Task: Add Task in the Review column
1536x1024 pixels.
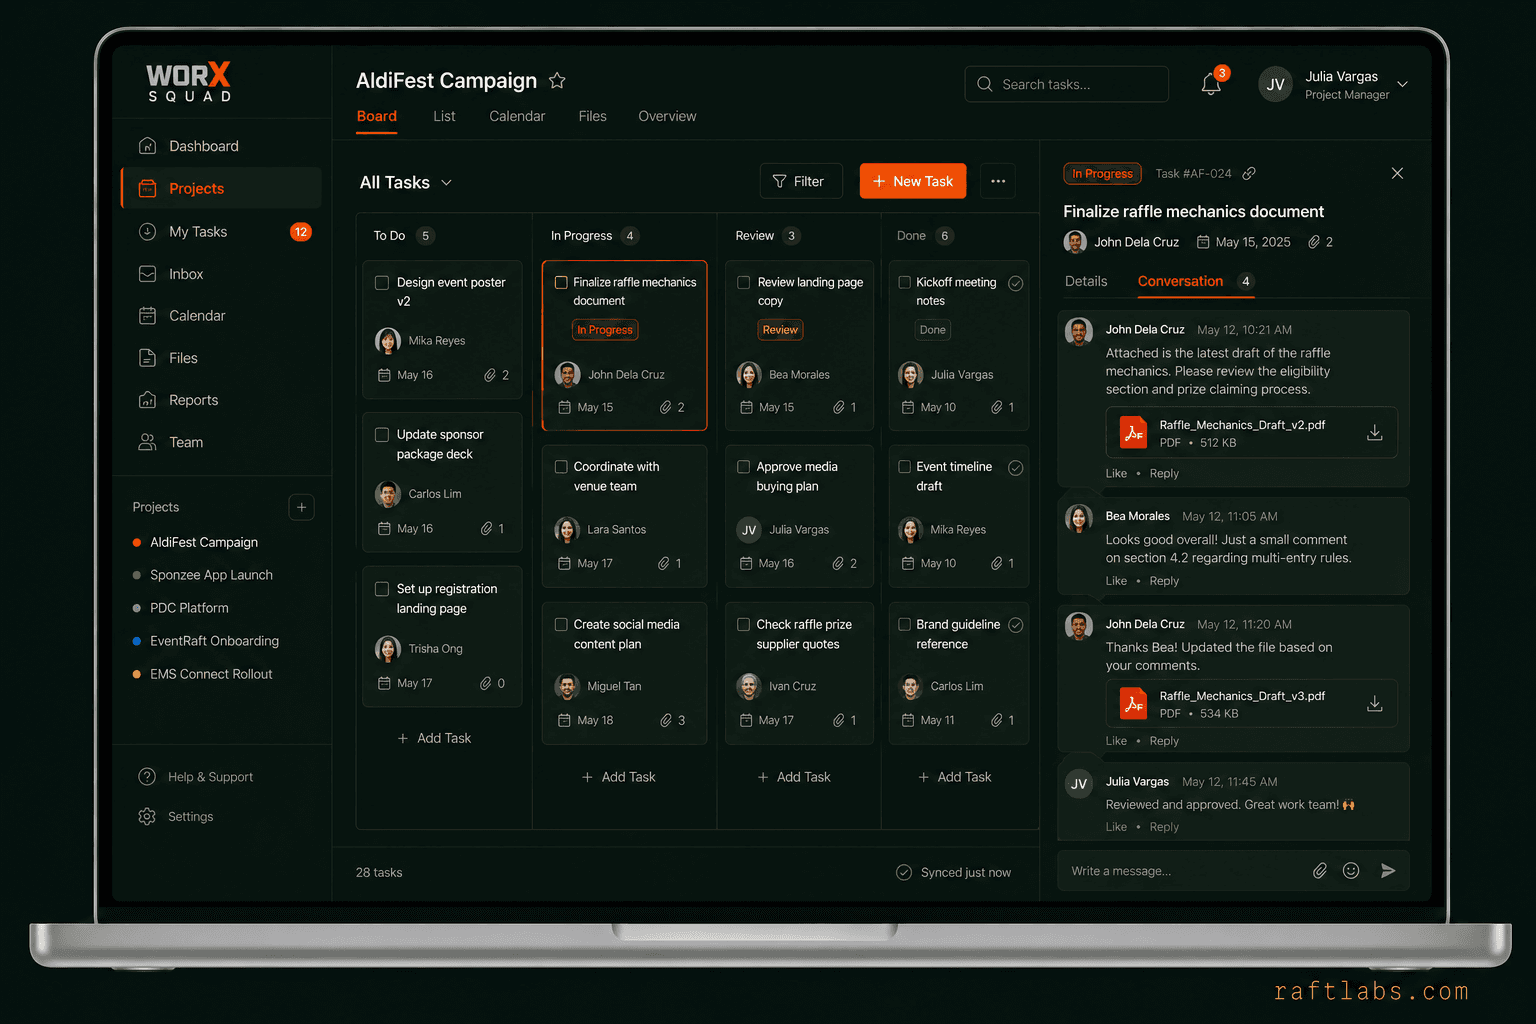Action: pos(794,777)
